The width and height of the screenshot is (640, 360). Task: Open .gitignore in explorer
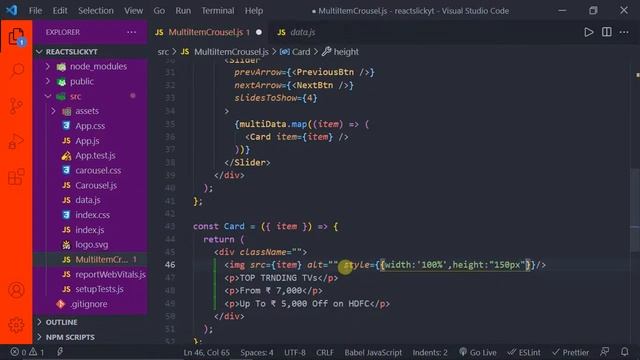pyautogui.click(x=89, y=304)
